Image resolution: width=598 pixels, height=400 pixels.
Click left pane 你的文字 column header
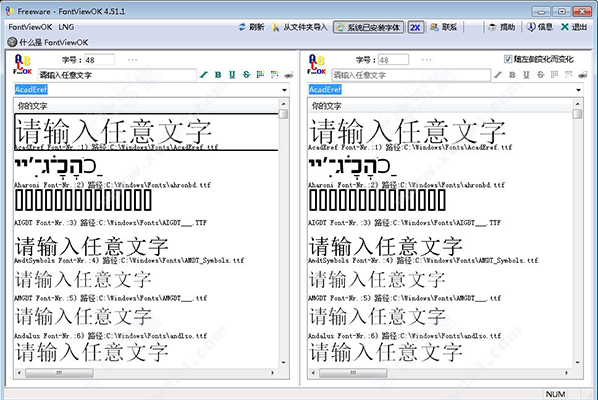(146, 106)
